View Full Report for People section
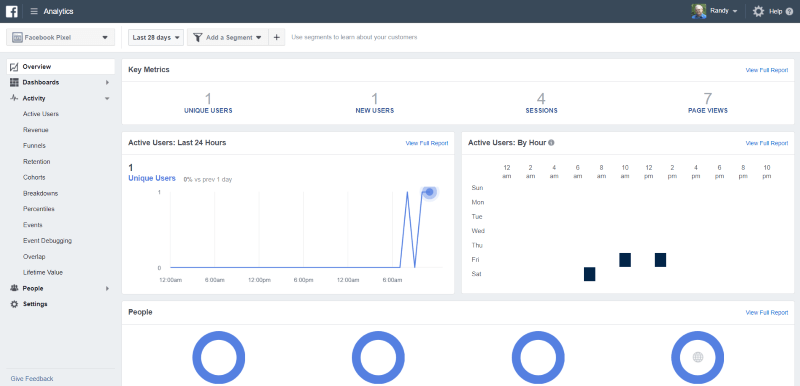 766,313
